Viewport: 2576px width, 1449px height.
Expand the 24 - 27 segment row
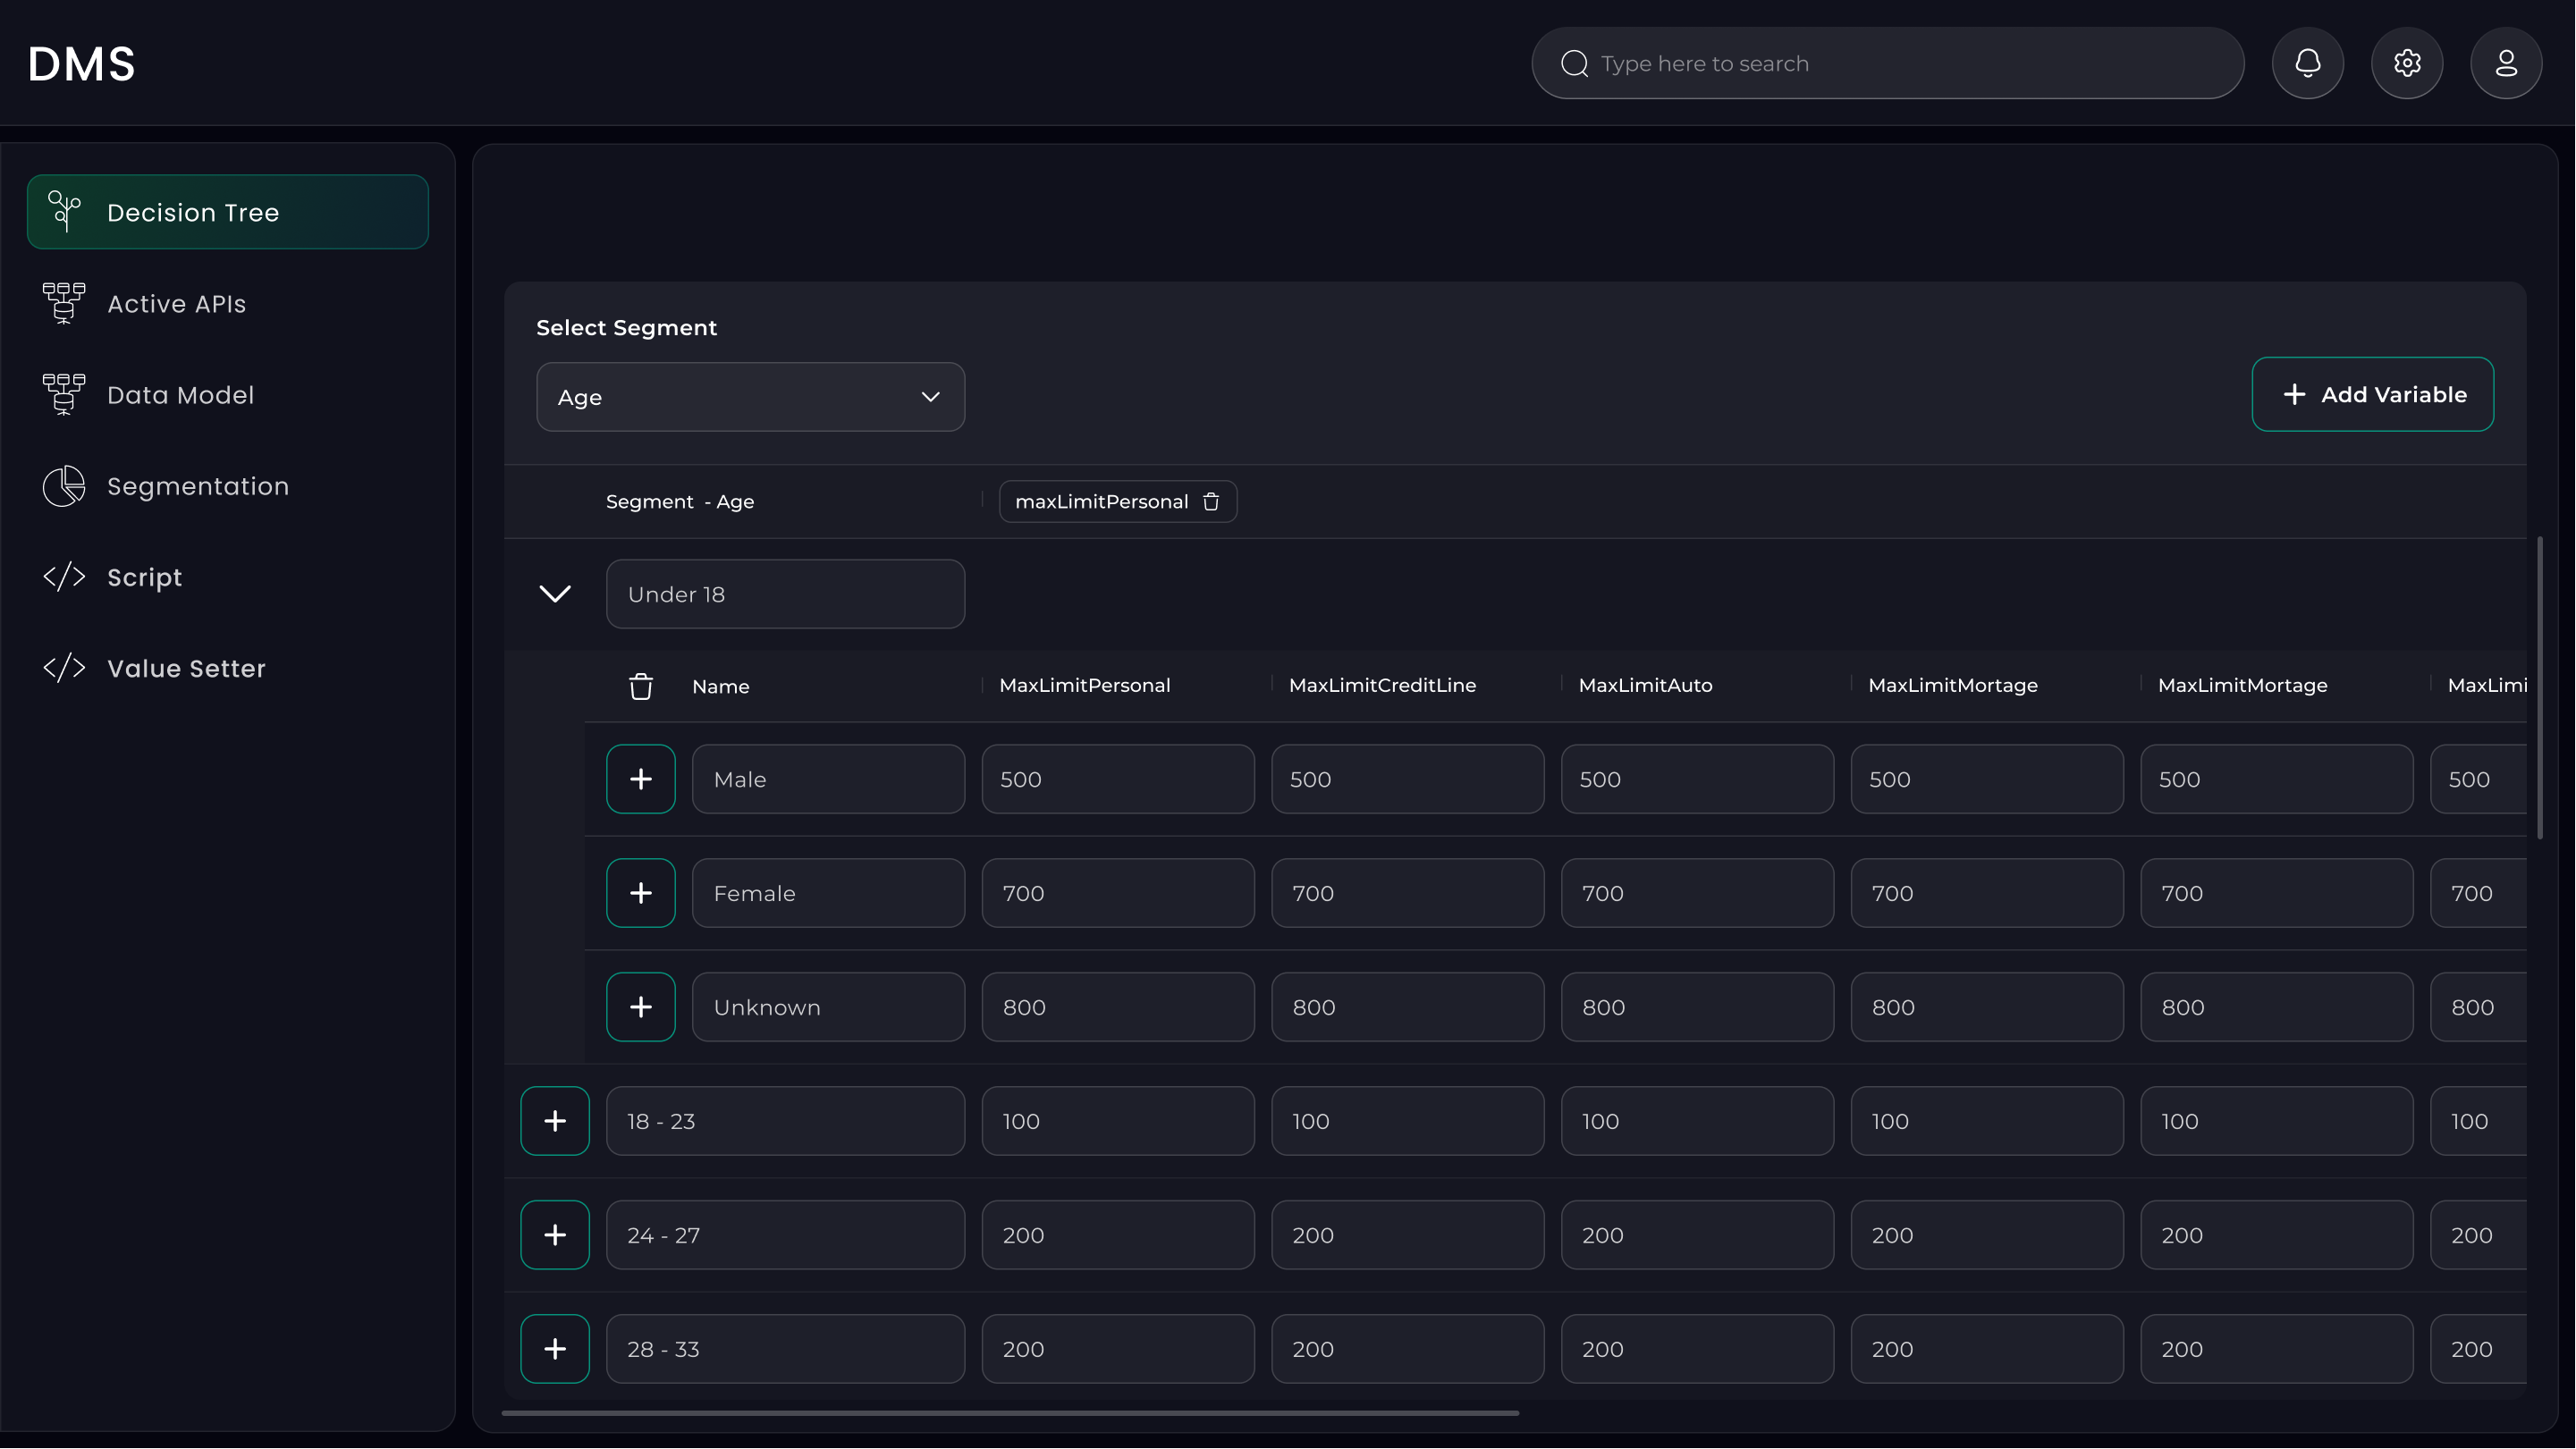555,1235
